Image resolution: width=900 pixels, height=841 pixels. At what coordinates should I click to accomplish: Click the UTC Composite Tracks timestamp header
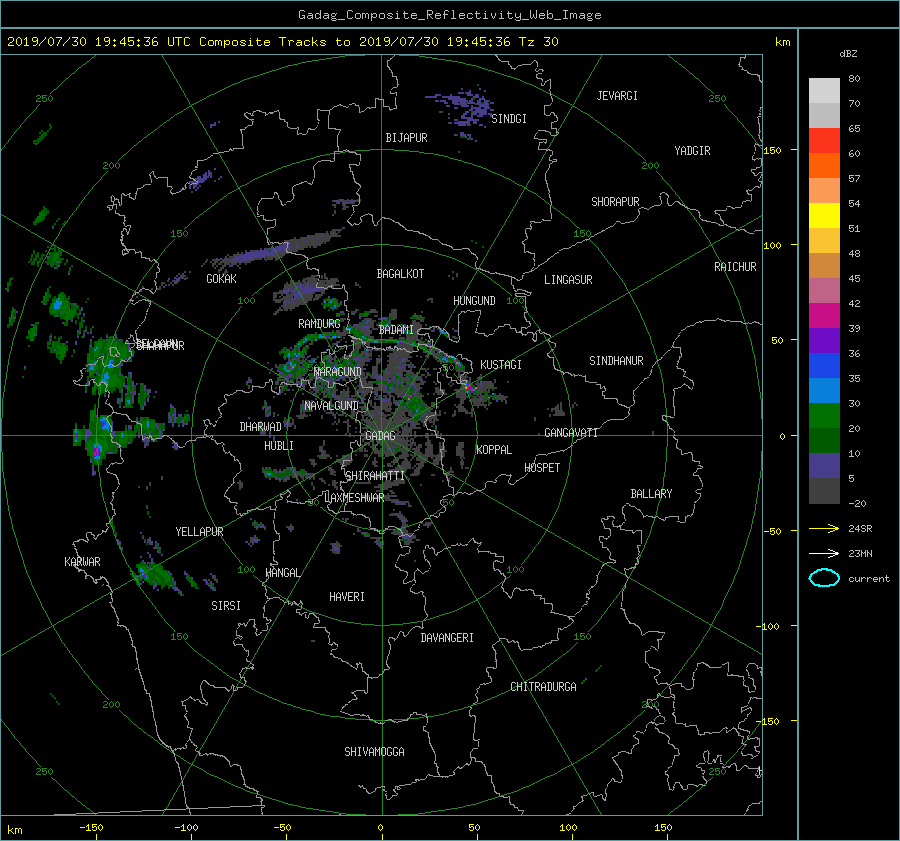click(x=282, y=42)
